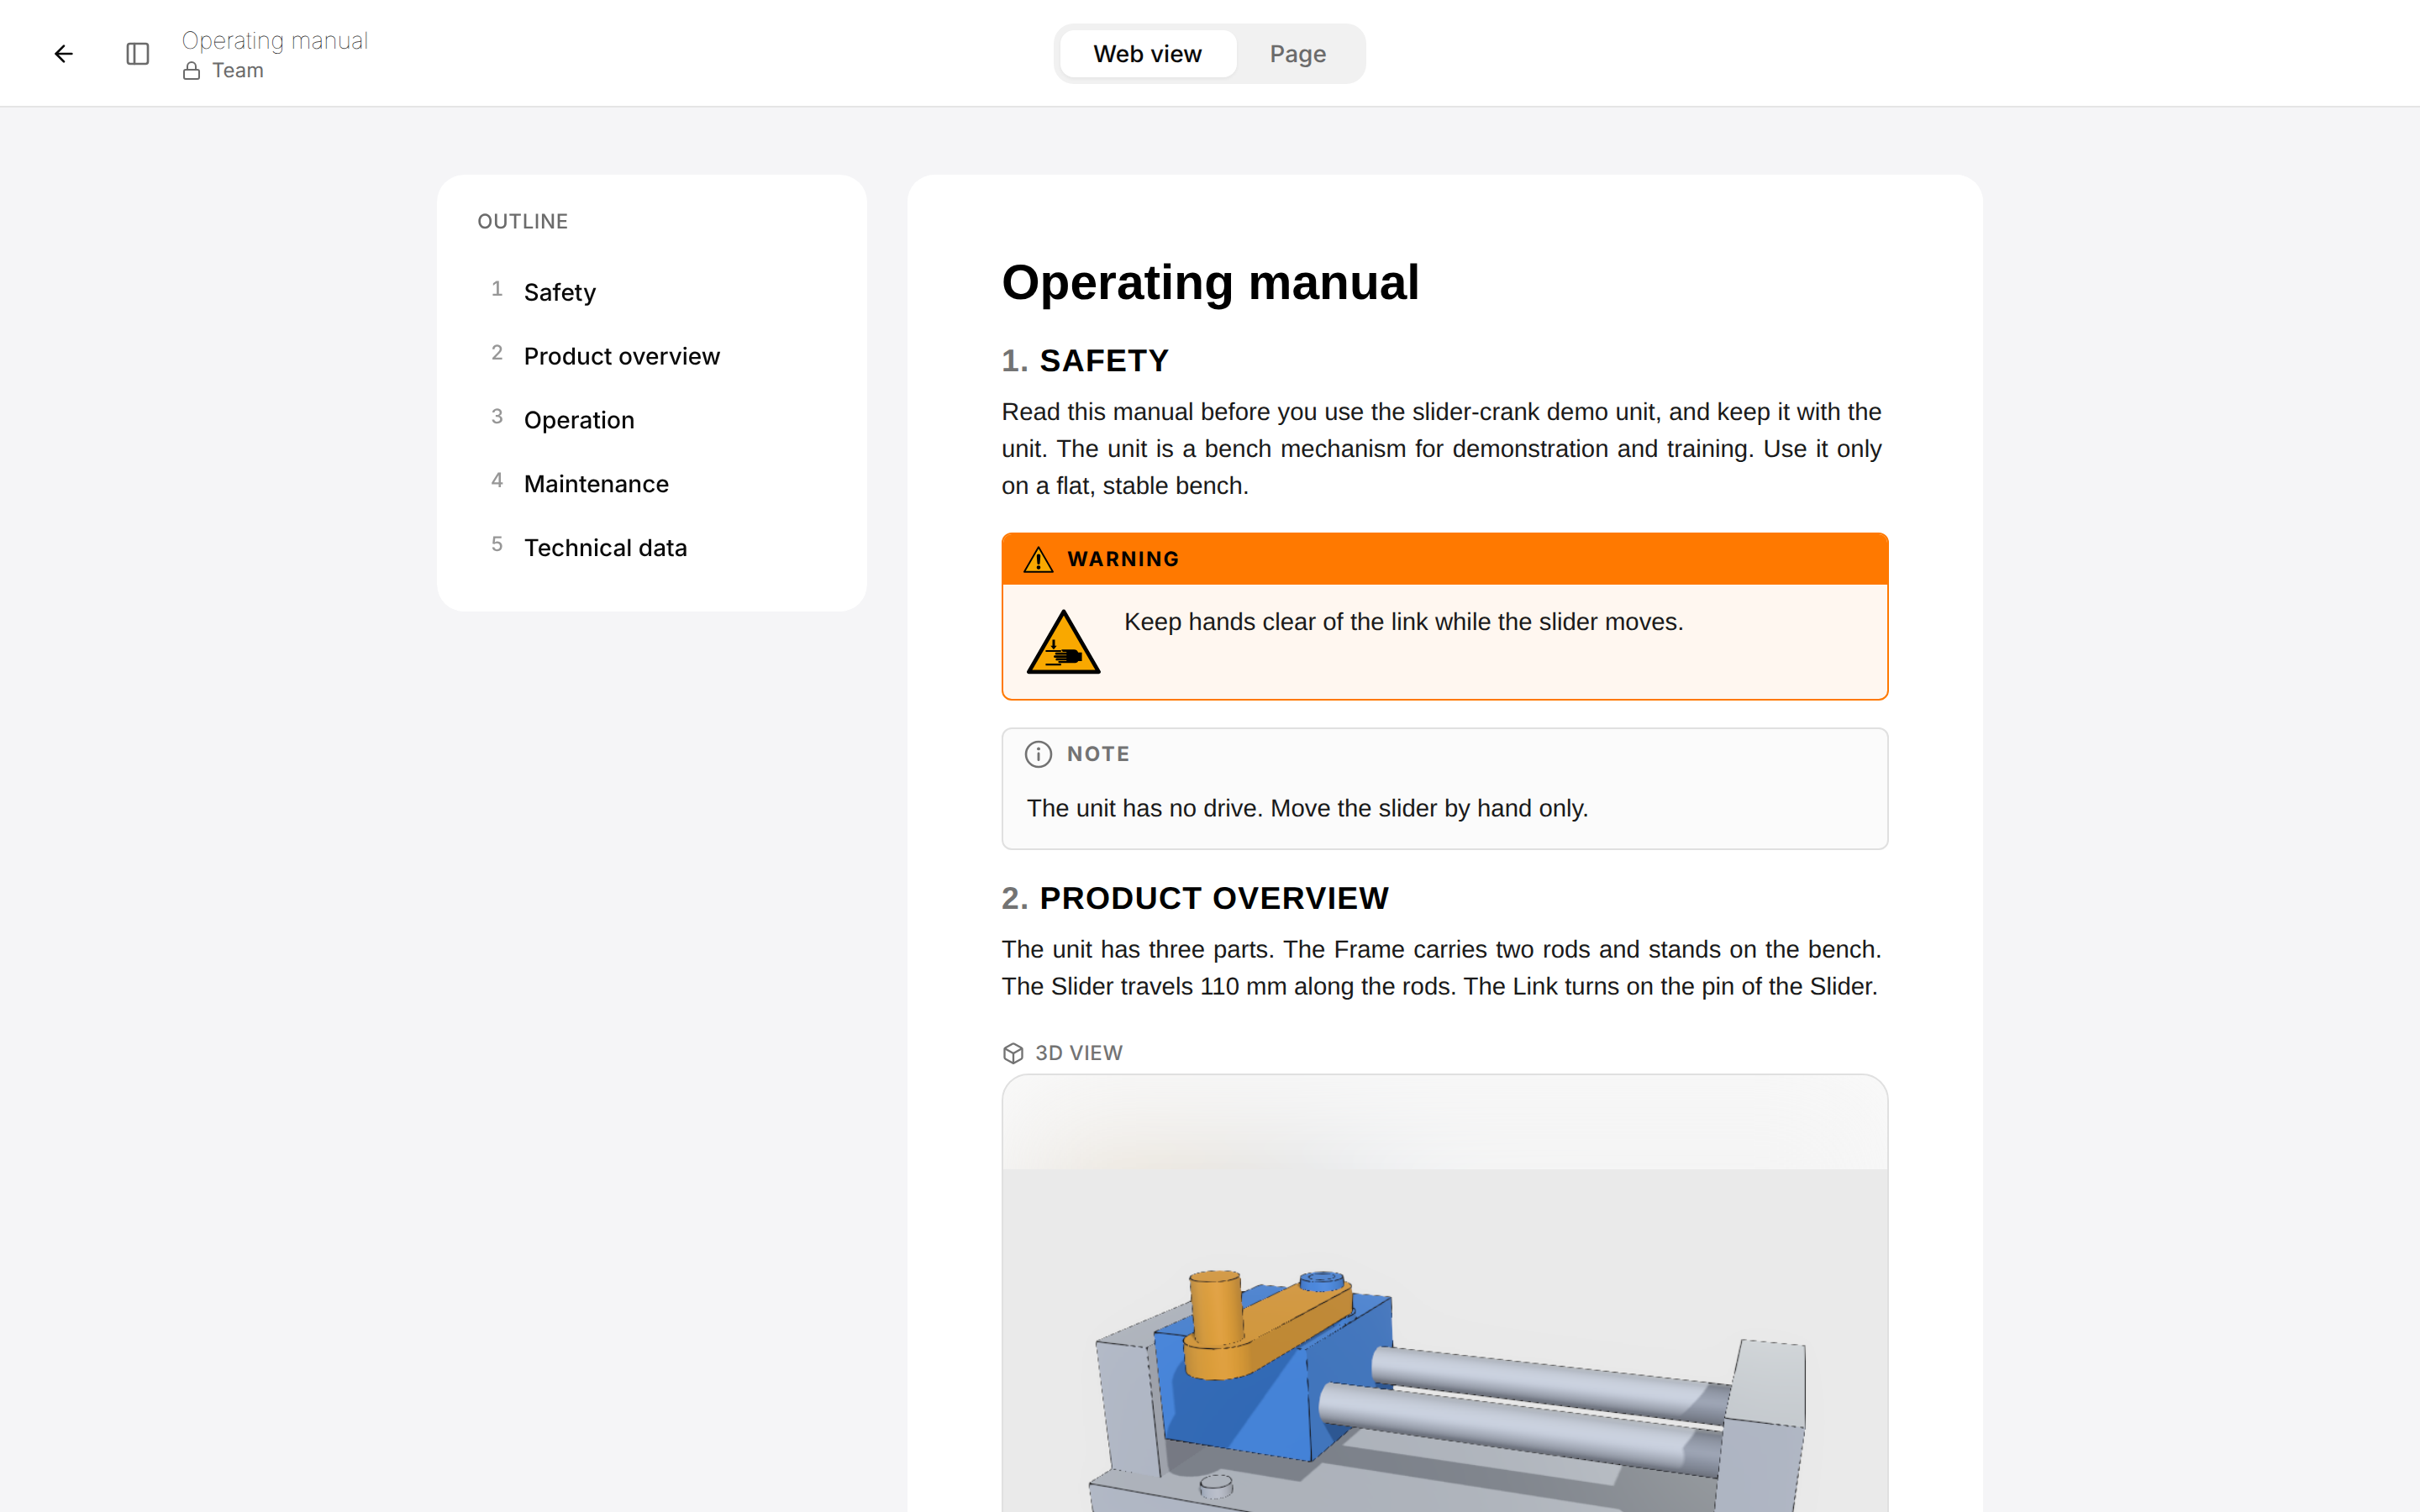Click the lock icon beside Team
This screenshot has width=2420, height=1512.
[192, 71]
